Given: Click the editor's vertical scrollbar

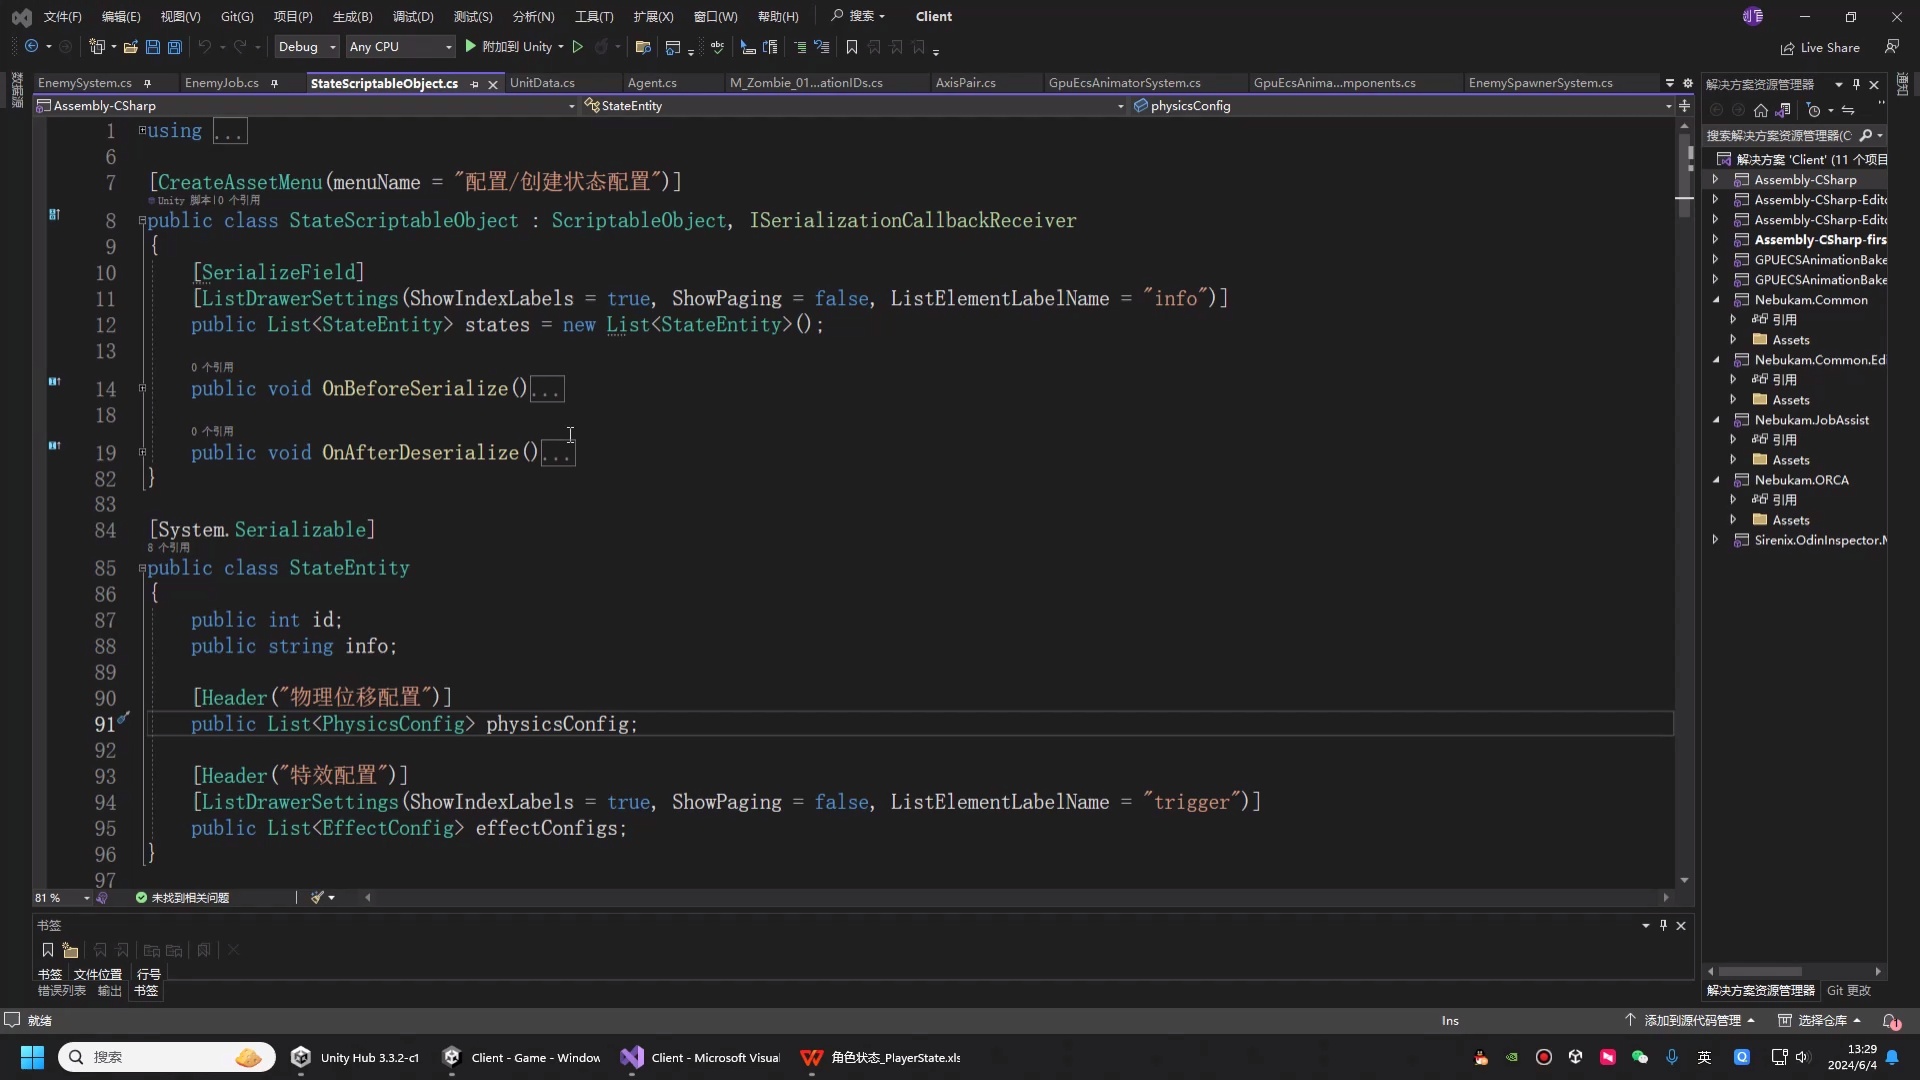Looking at the screenshot, I should 1685,170.
